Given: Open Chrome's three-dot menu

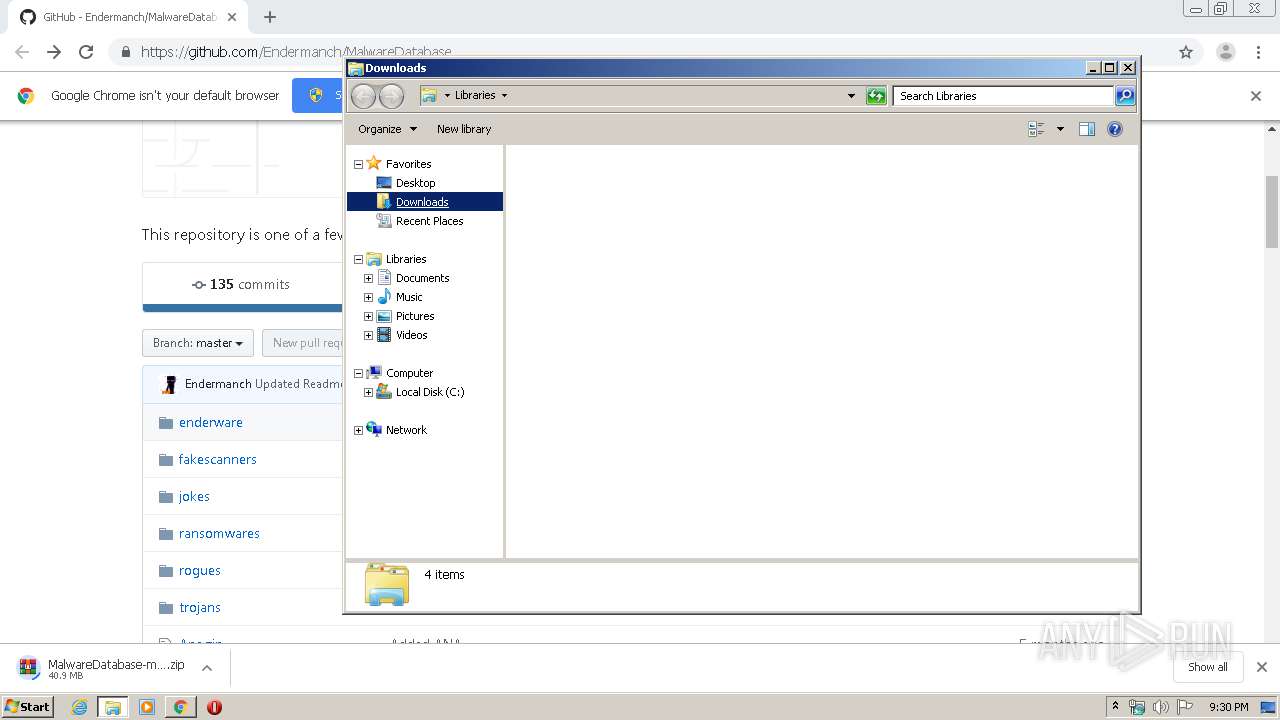Looking at the screenshot, I should coord(1258,52).
